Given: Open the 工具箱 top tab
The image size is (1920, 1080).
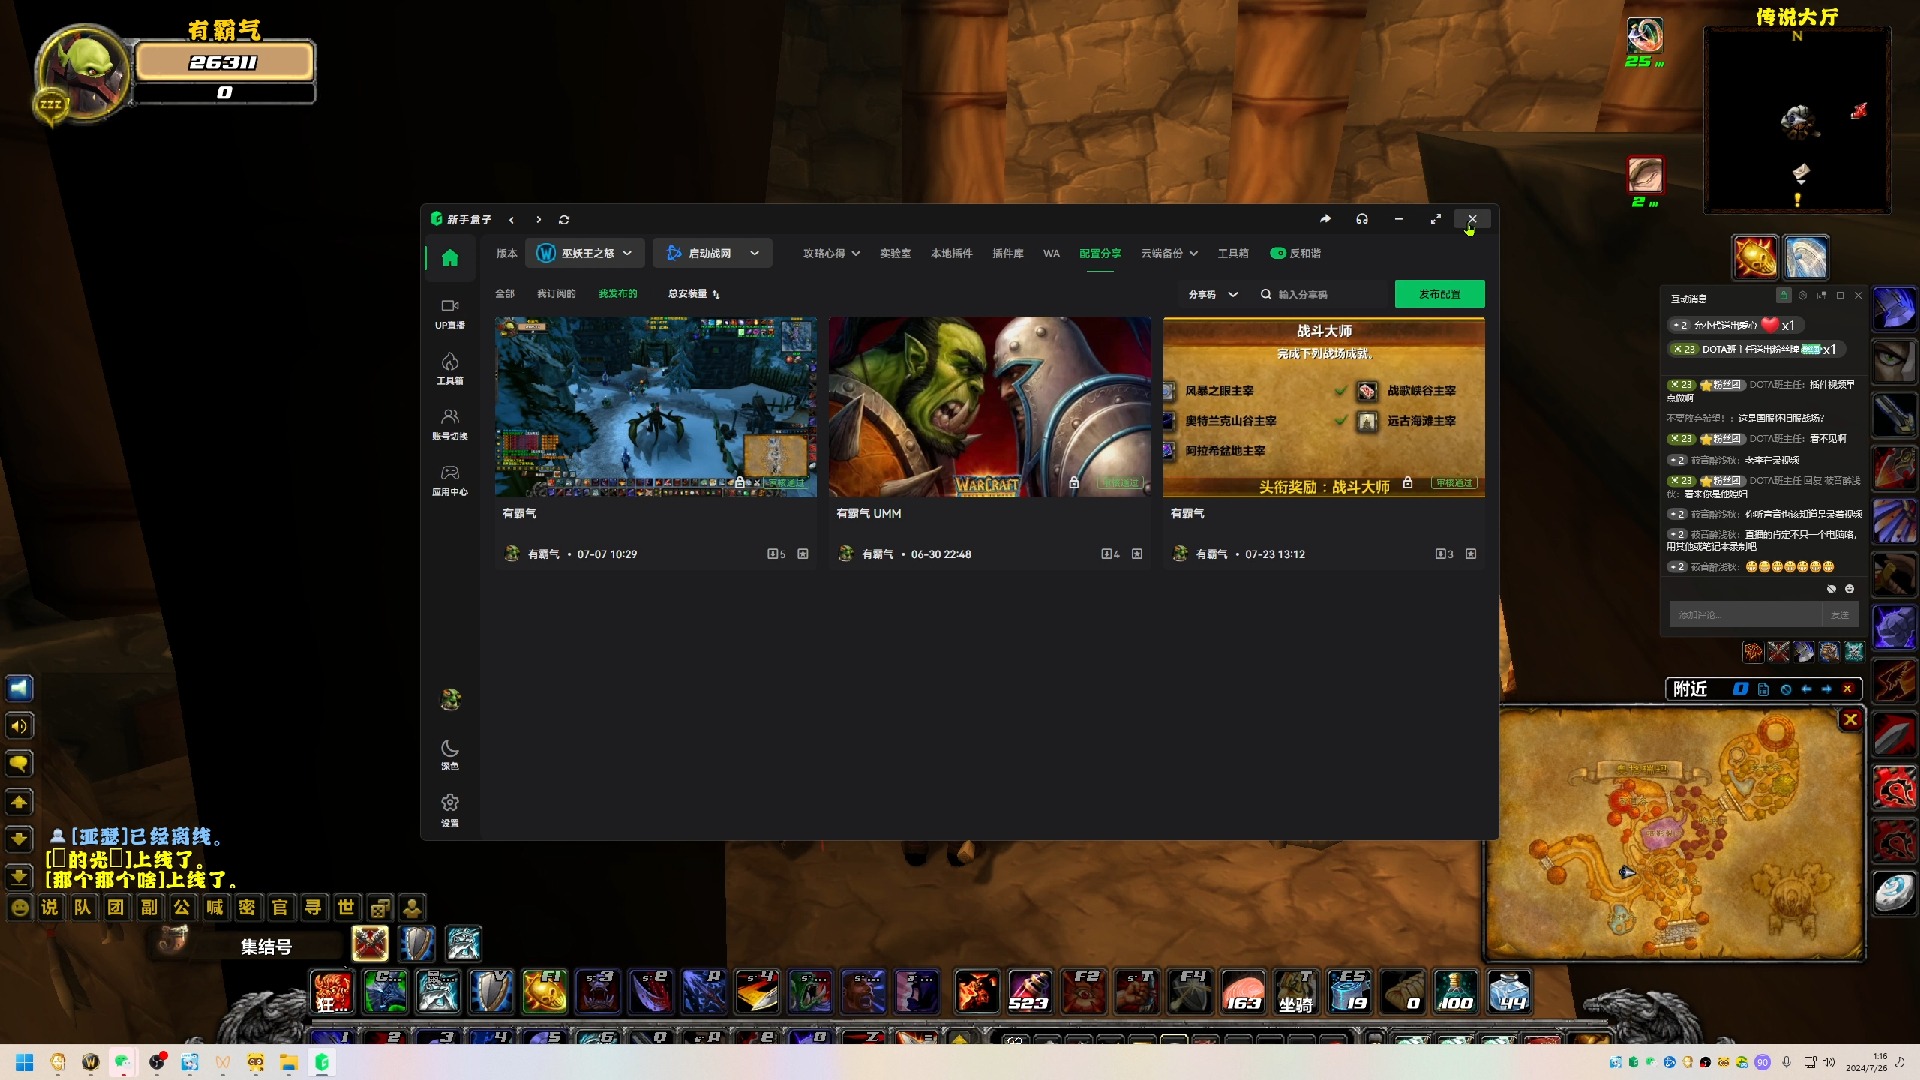Looking at the screenshot, I should point(1233,254).
